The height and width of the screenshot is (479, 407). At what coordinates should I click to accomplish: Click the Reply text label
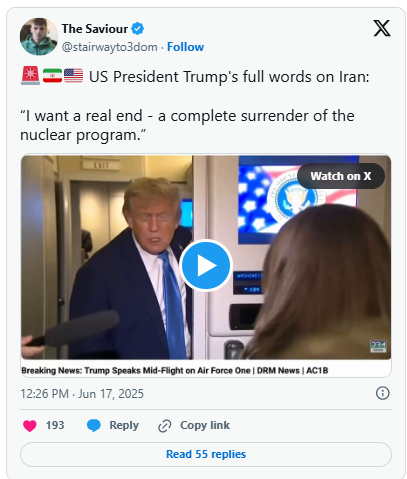coord(124,425)
